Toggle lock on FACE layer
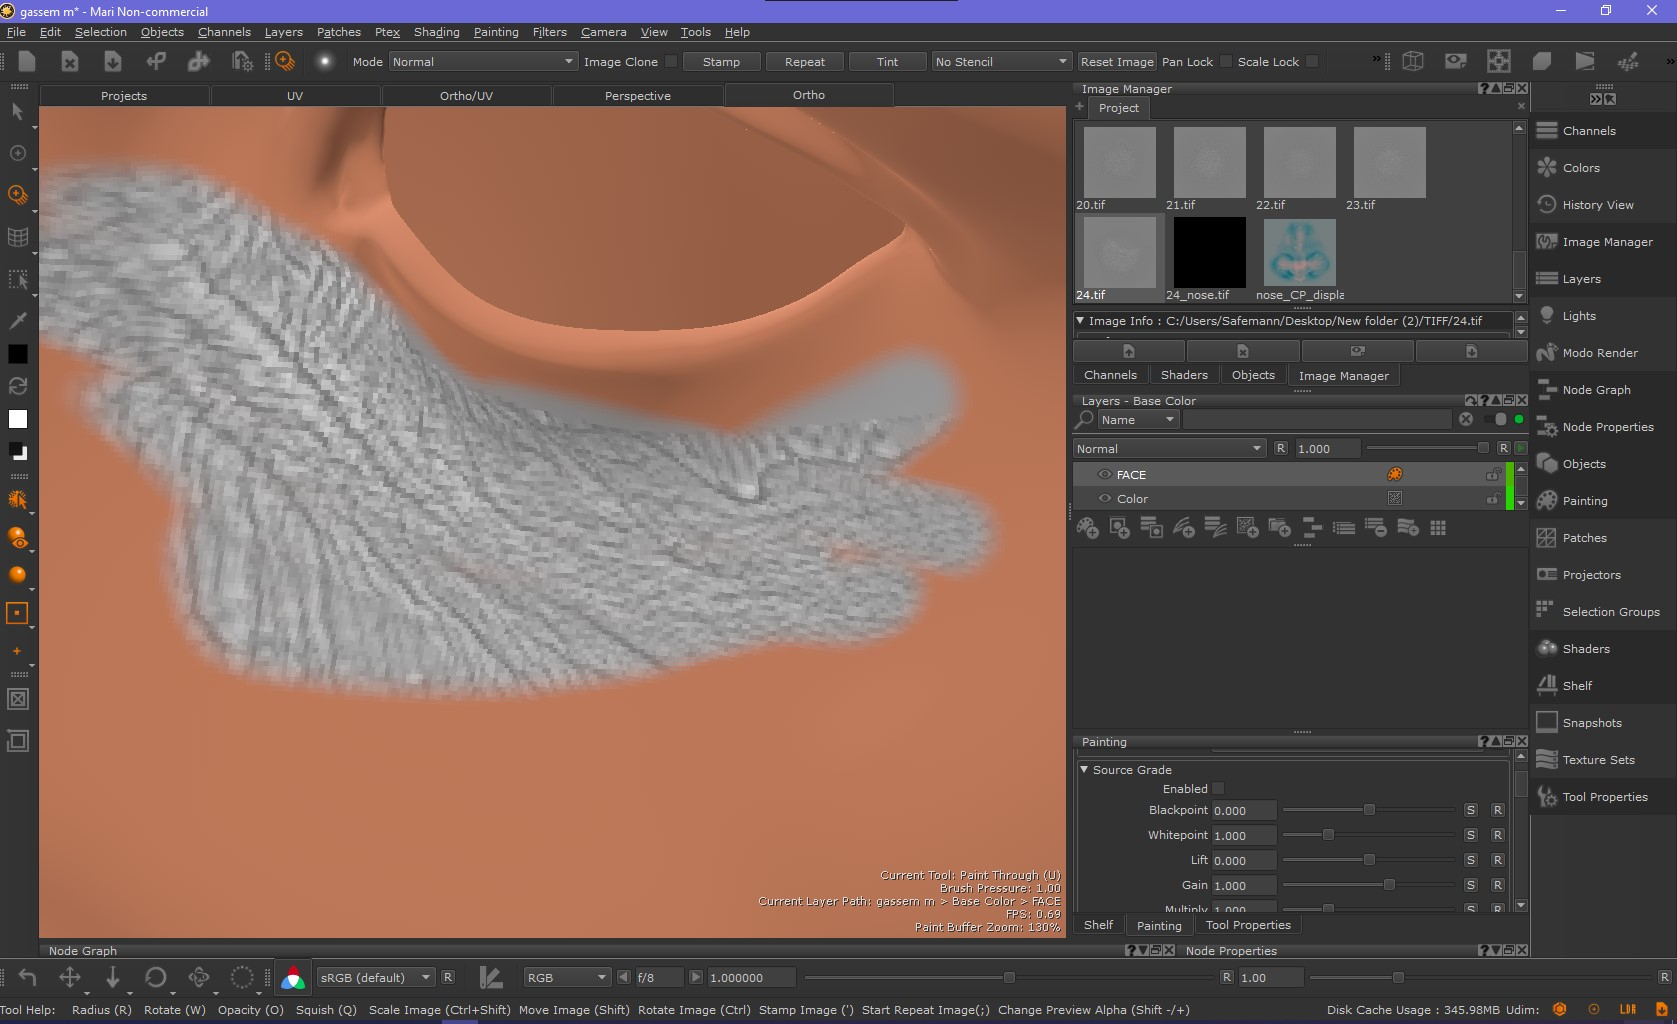Screen dimensions: 1677x1024 1492,474
